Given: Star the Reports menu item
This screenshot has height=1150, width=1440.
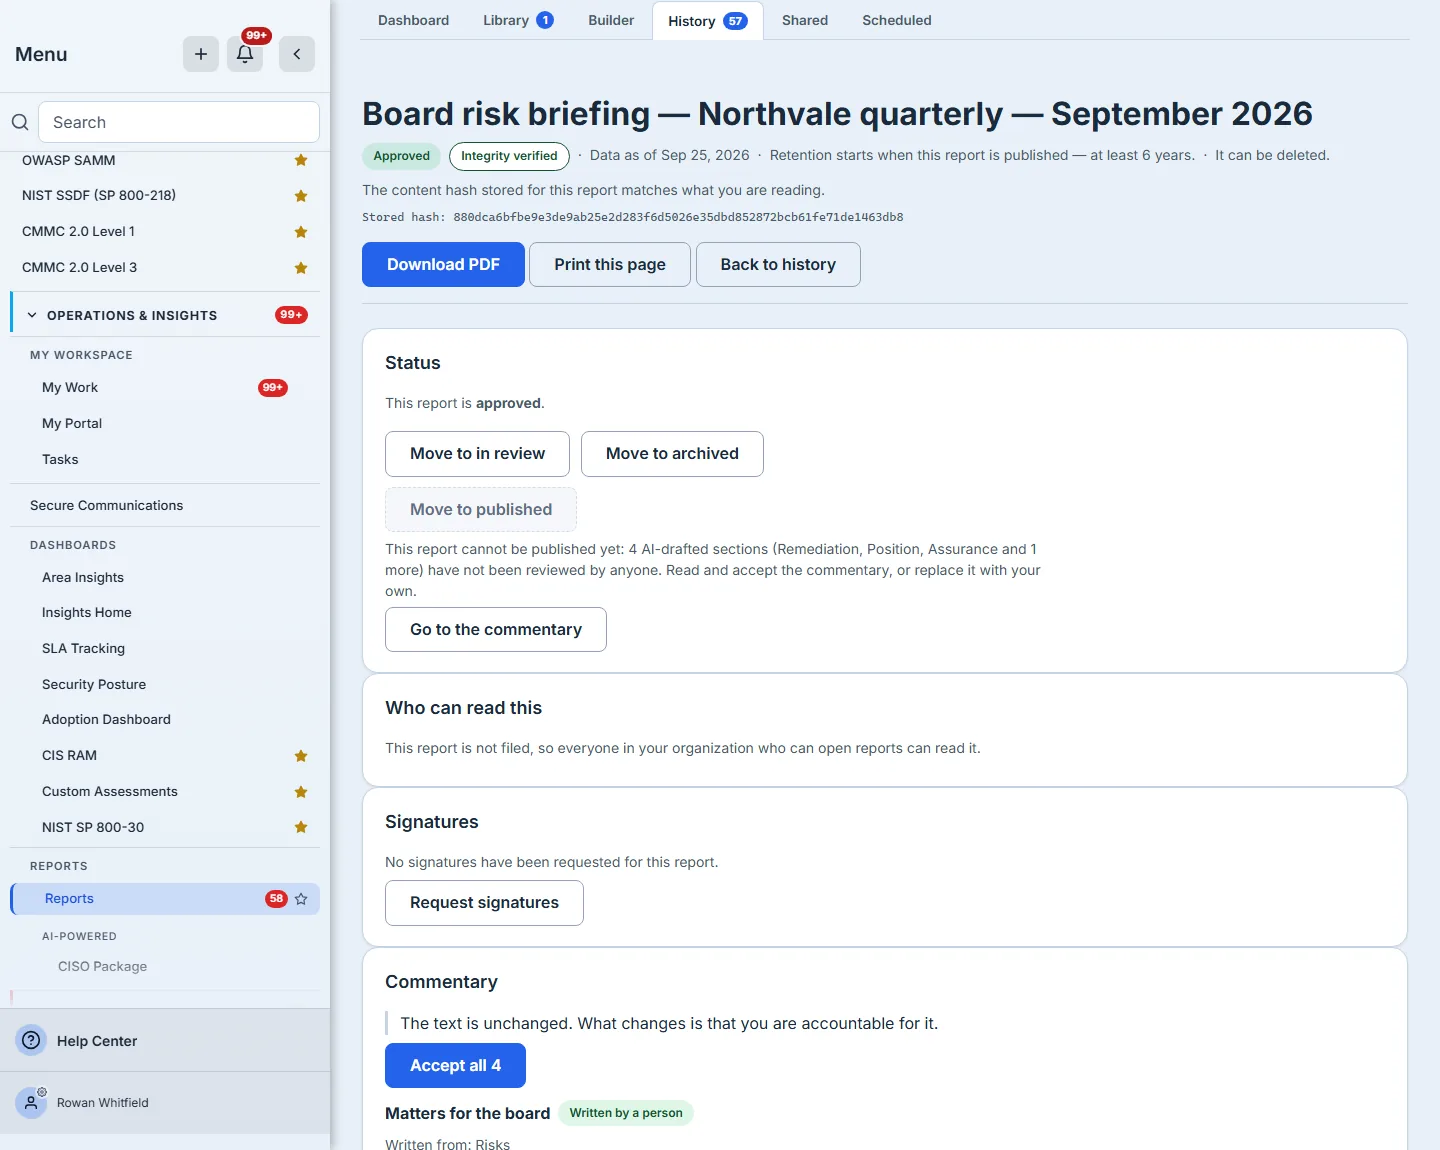Looking at the screenshot, I should coord(301,899).
